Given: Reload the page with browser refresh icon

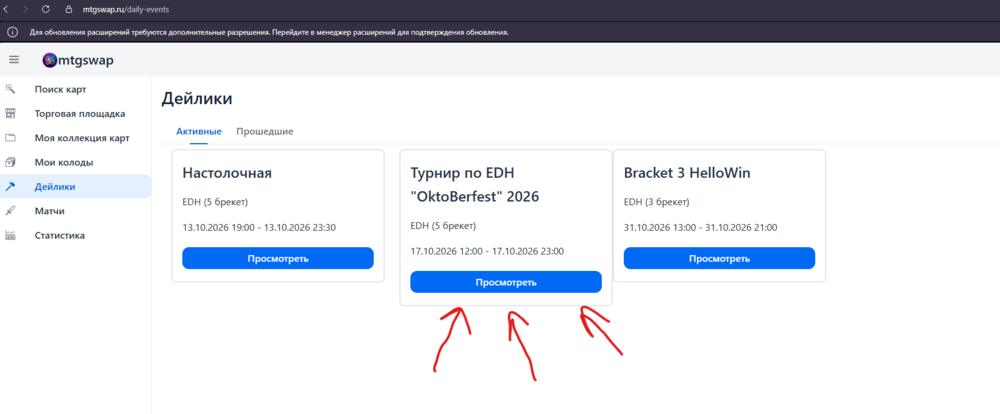Looking at the screenshot, I should click(46, 10).
